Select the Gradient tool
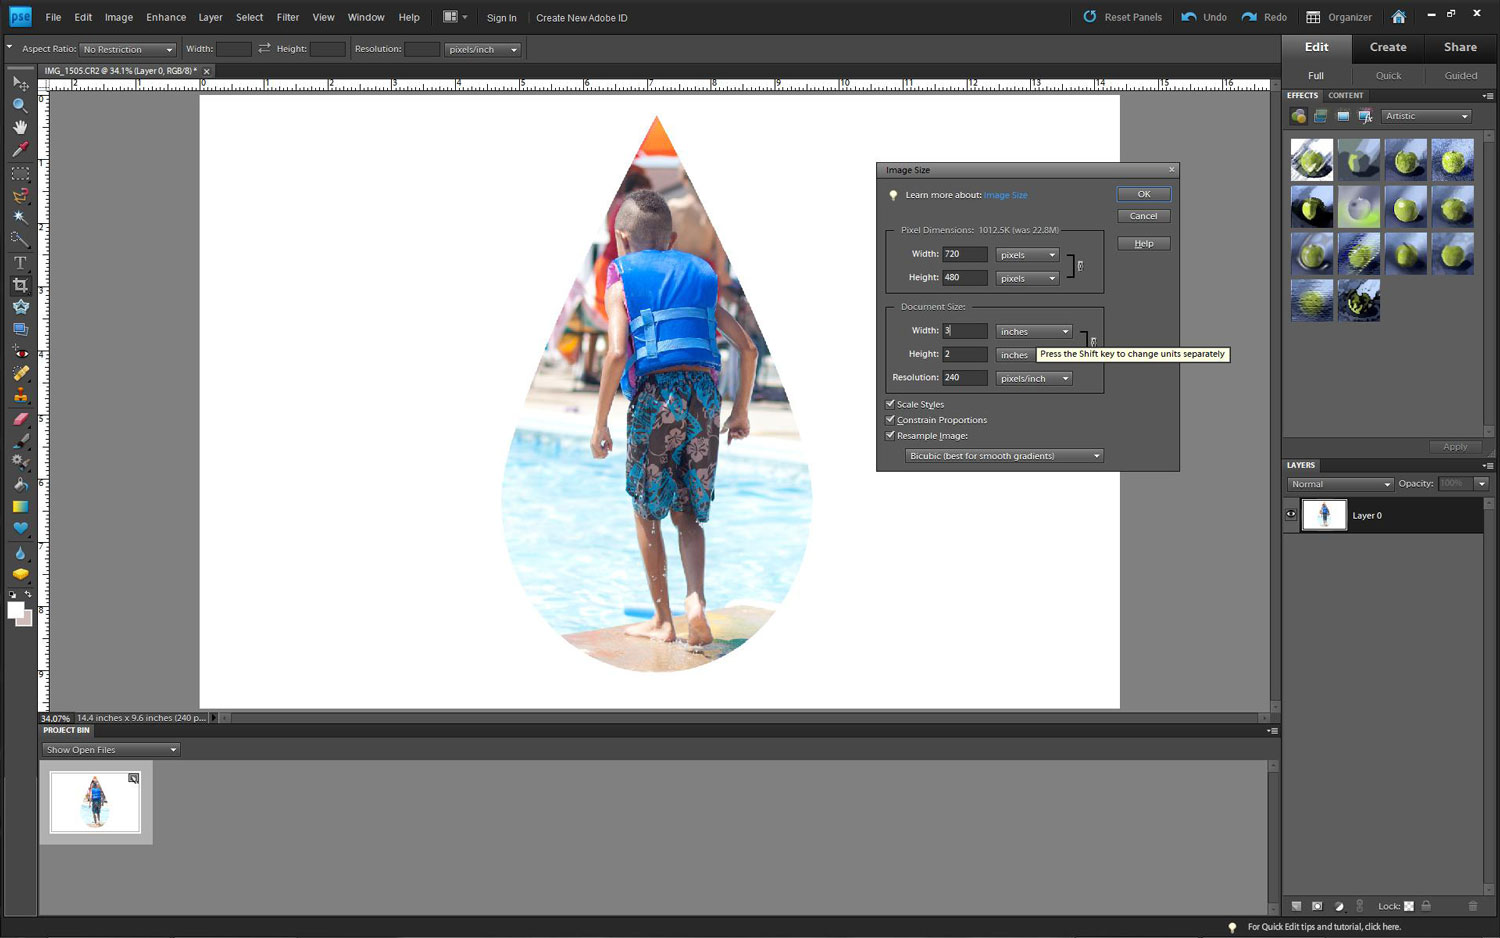 click(19, 507)
